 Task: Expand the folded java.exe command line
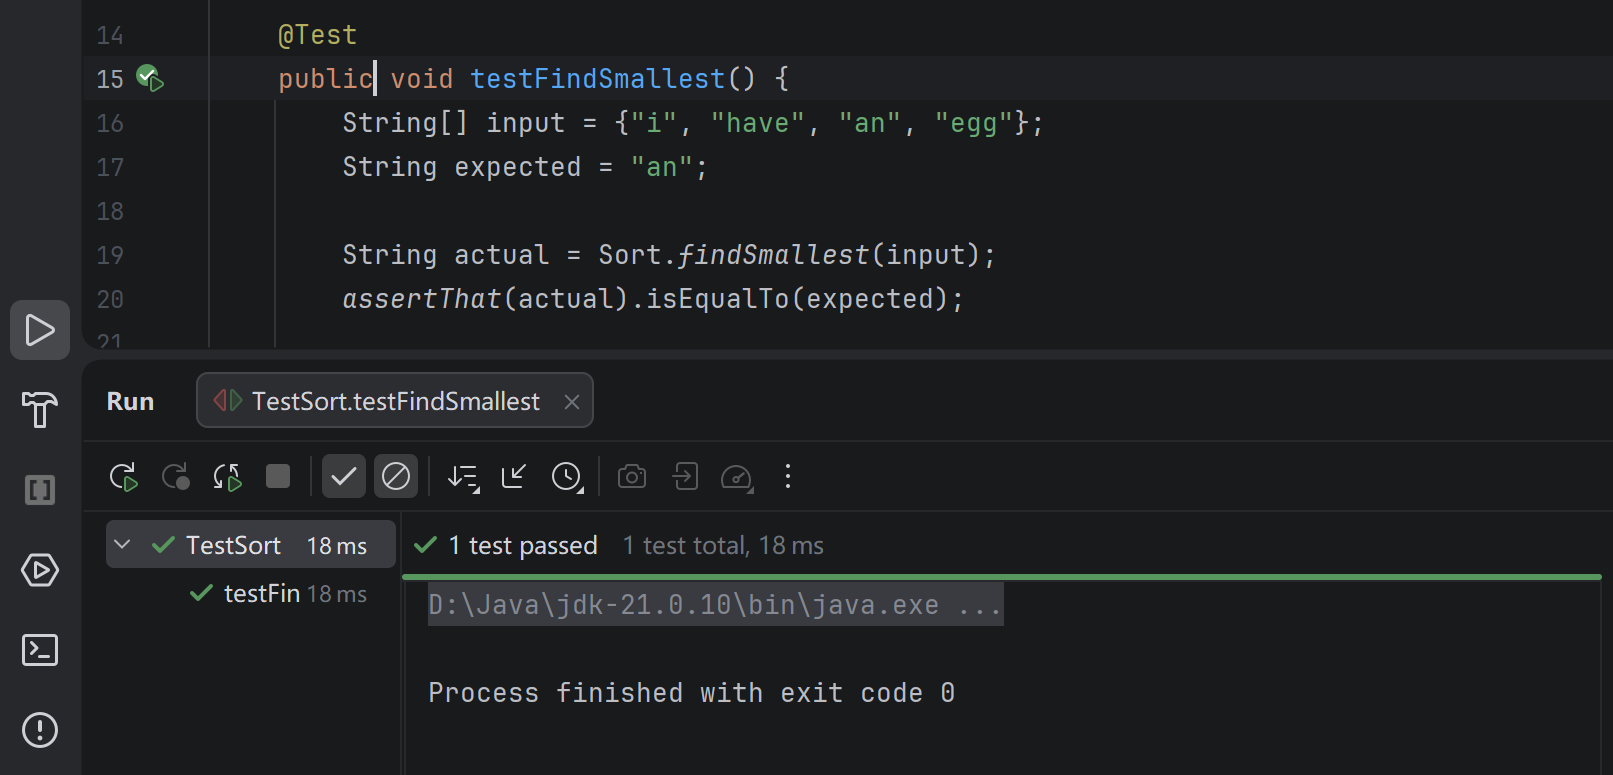[x=715, y=605]
